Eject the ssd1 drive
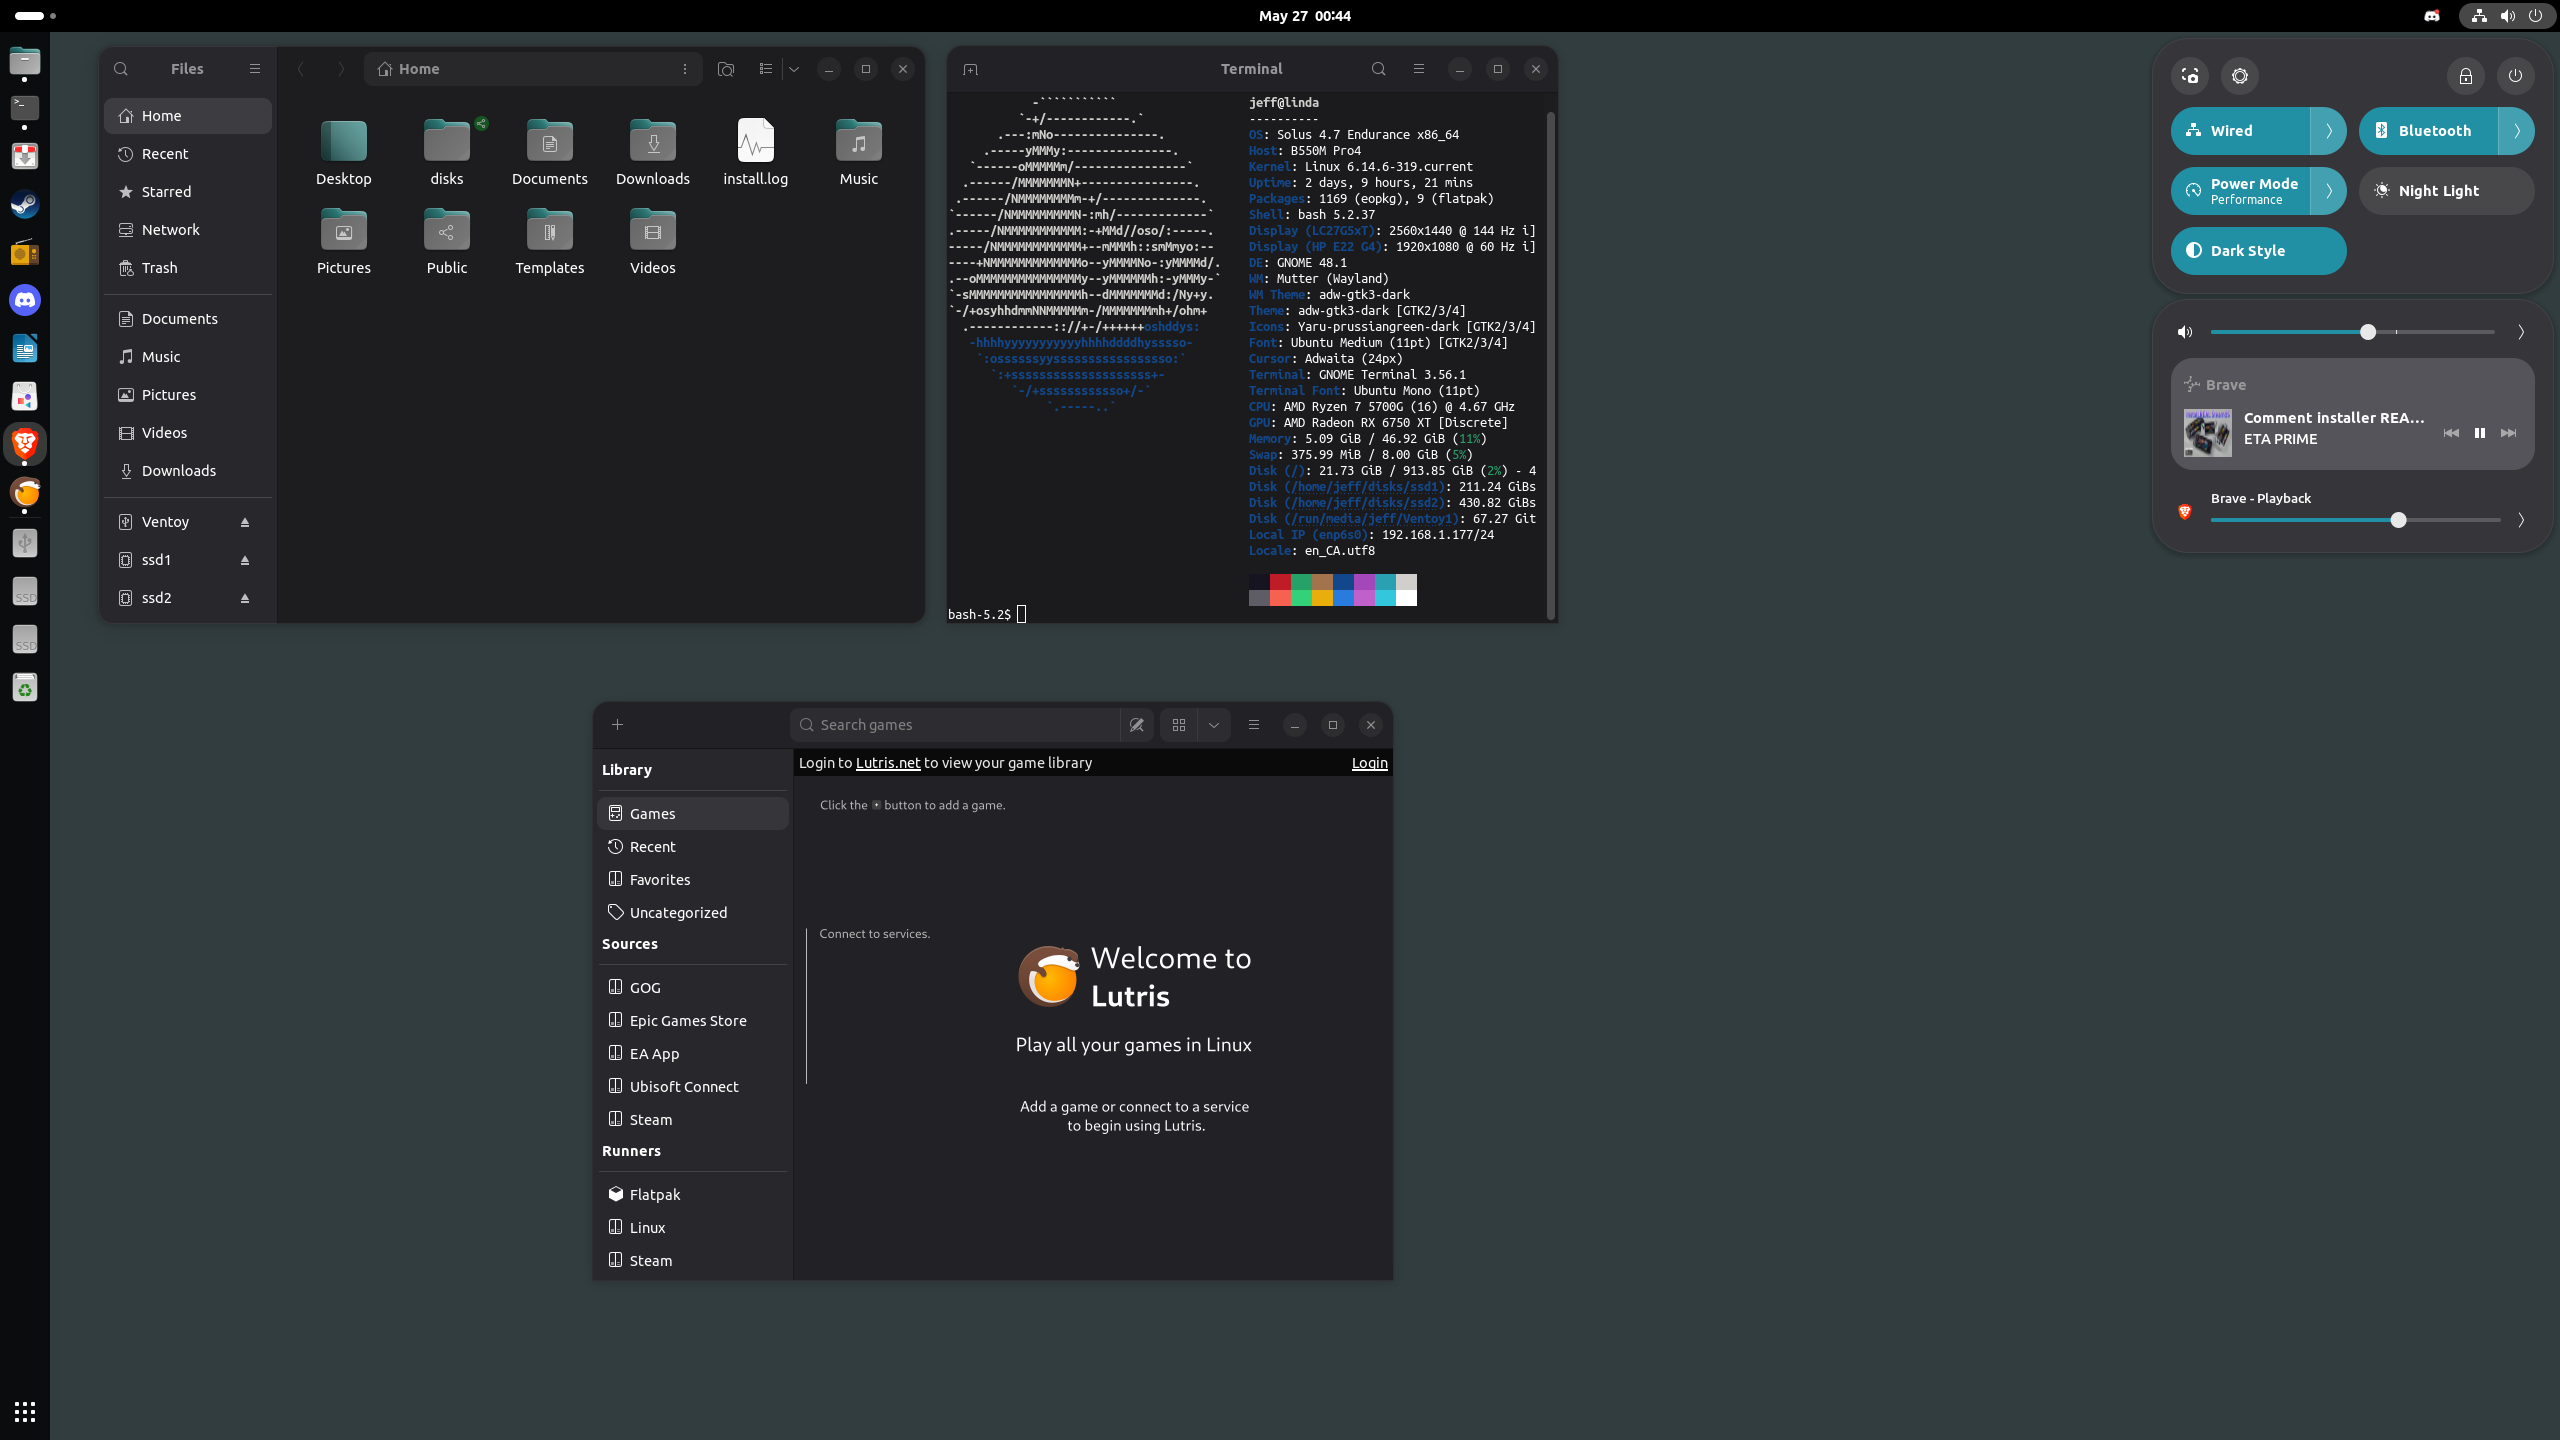The width and height of the screenshot is (2560, 1440). click(x=245, y=560)
